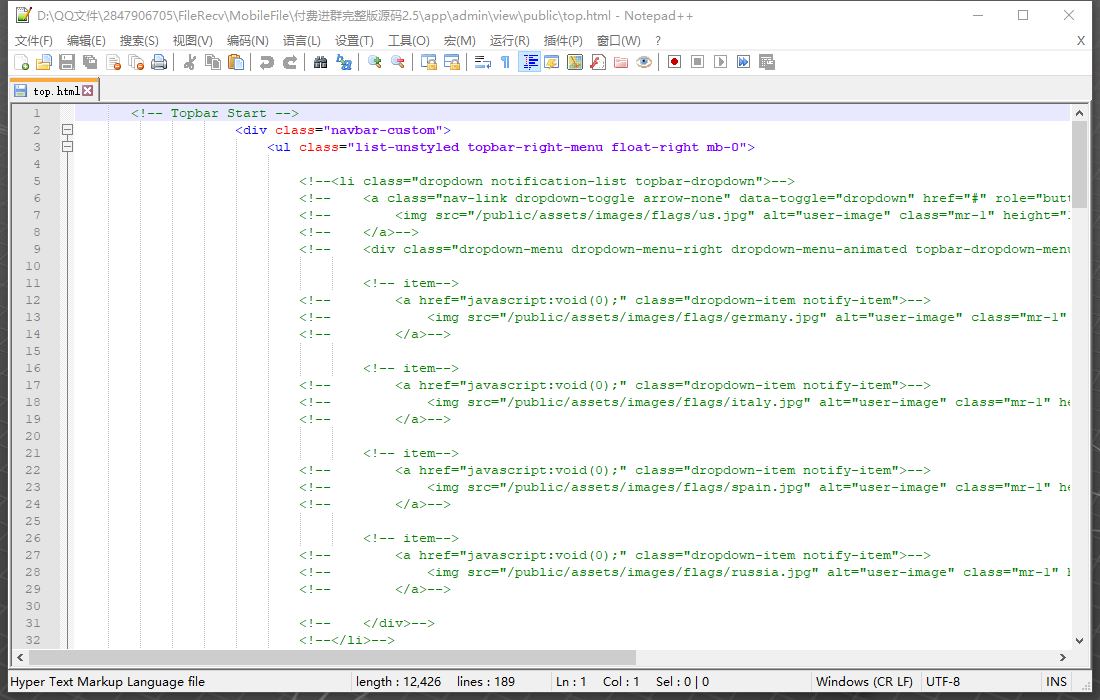The height and width of the screenshot is (700, 1100).
Task: Save the current file via the Save icon
Action: coord(67,62)
